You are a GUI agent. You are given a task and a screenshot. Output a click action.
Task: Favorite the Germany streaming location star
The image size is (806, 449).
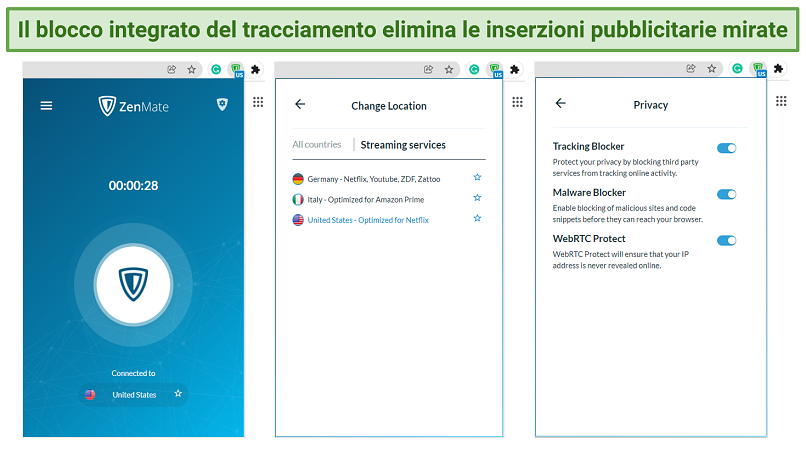tap(477, 177)
